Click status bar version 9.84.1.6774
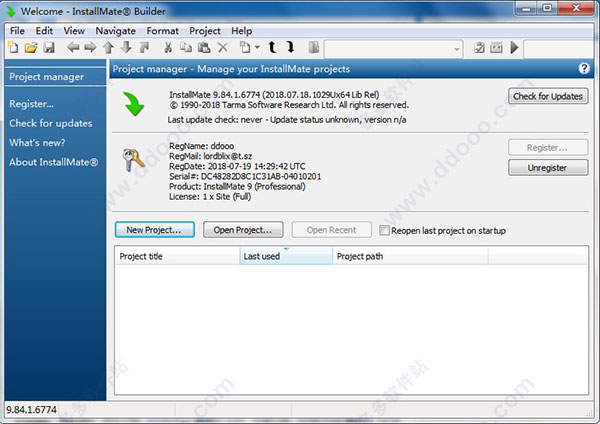 pyautogui.click(x=31, y=410)
